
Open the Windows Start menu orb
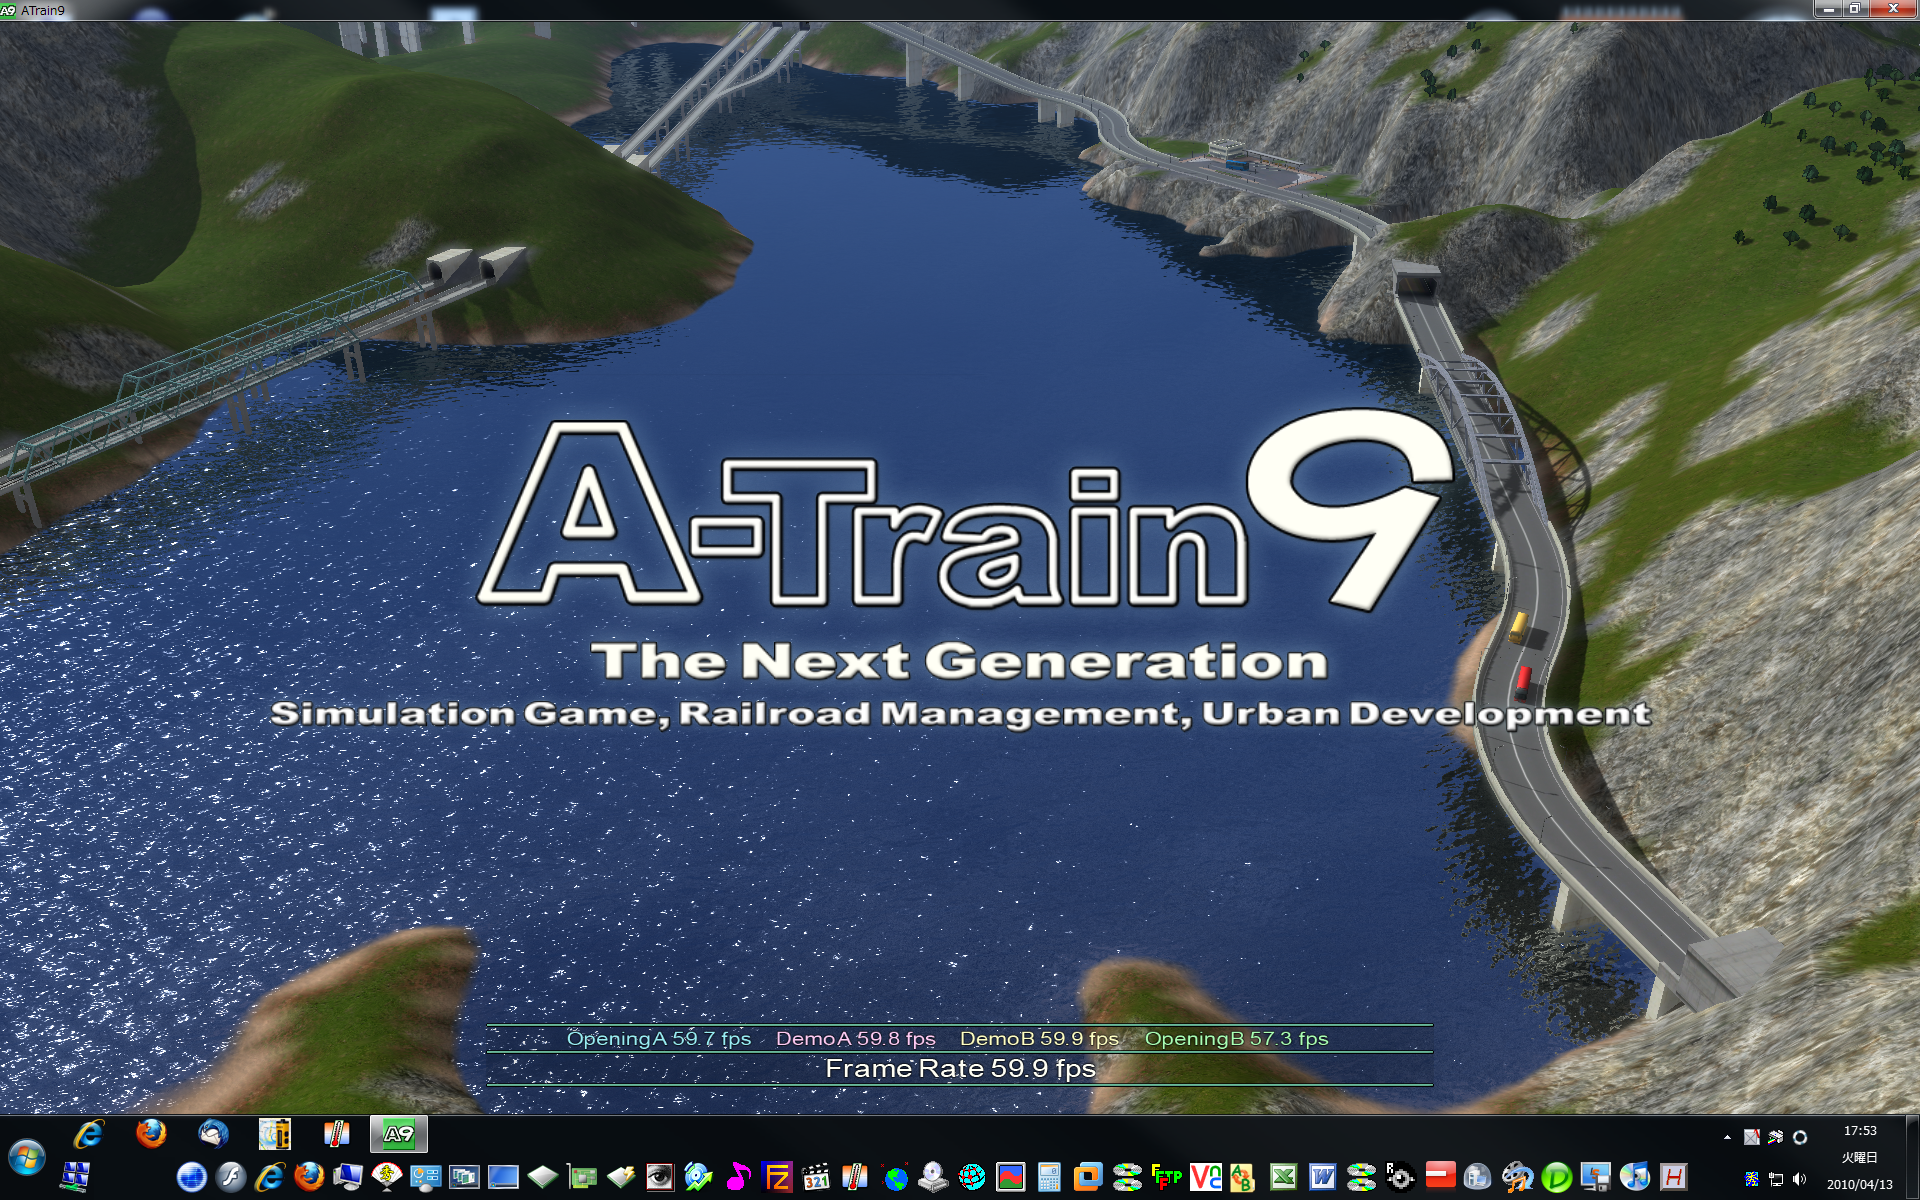click(27, 1158)
